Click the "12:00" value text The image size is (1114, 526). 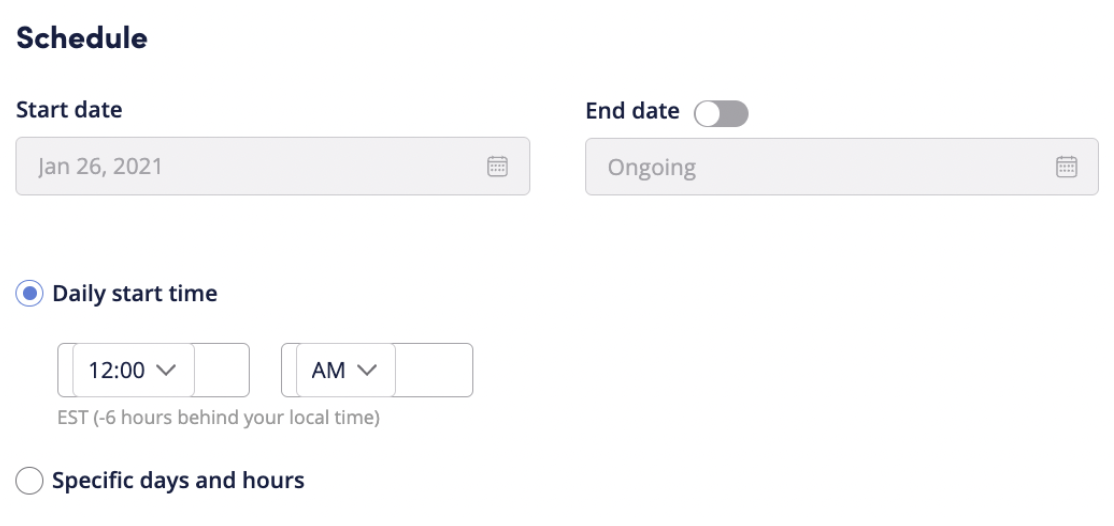(116, 370)
